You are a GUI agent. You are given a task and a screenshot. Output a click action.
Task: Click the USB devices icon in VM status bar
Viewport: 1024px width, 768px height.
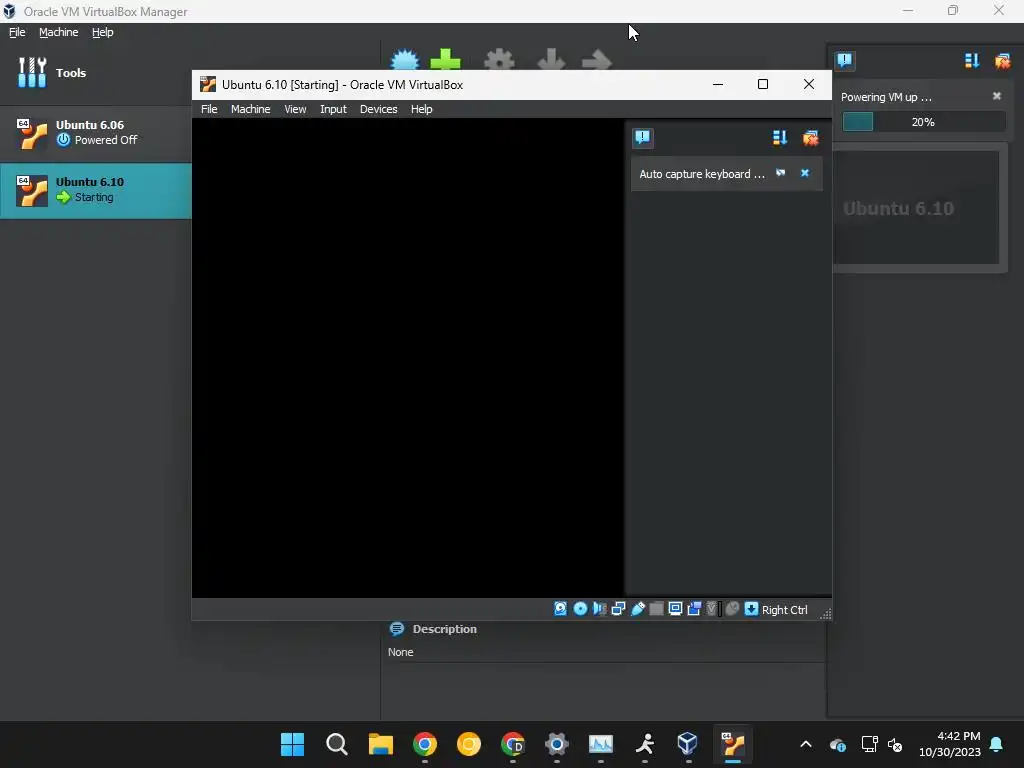click(637, 609)
